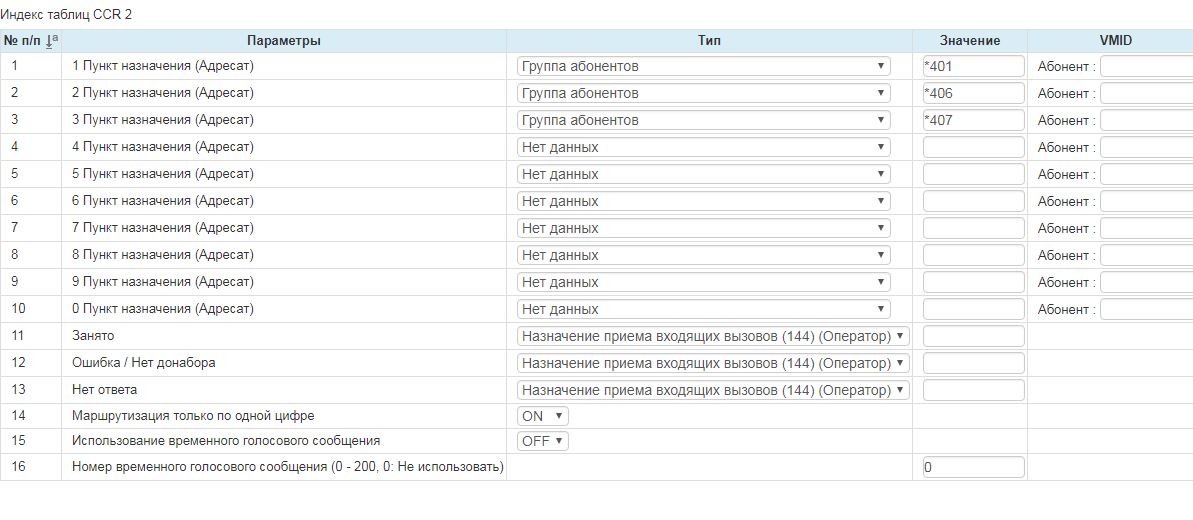Screen dimensions: 1193x520
Task: Open Тип dropdown for 1 Пункт назначения
Action: click(x=703, y=66)
